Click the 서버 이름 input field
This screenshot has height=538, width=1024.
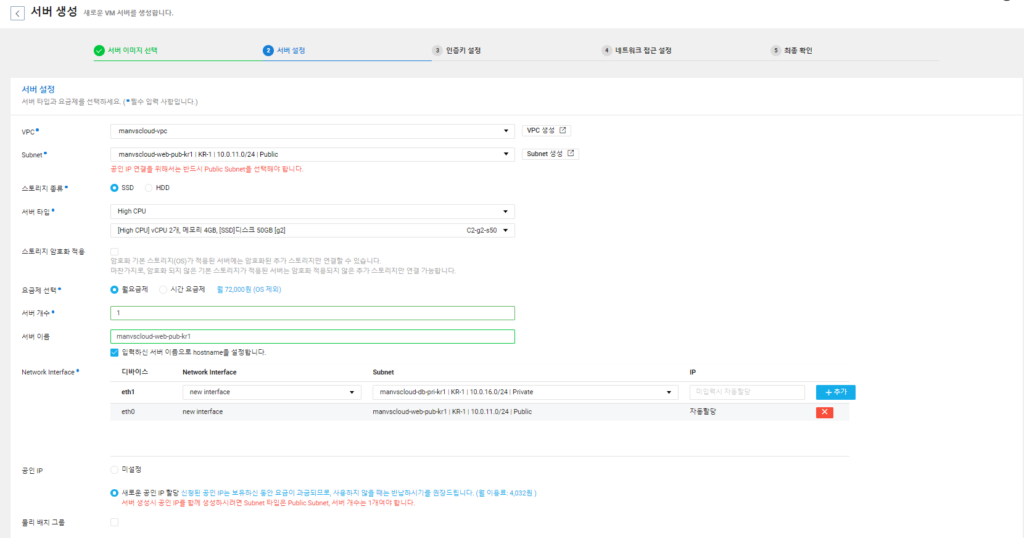point(312,336)
